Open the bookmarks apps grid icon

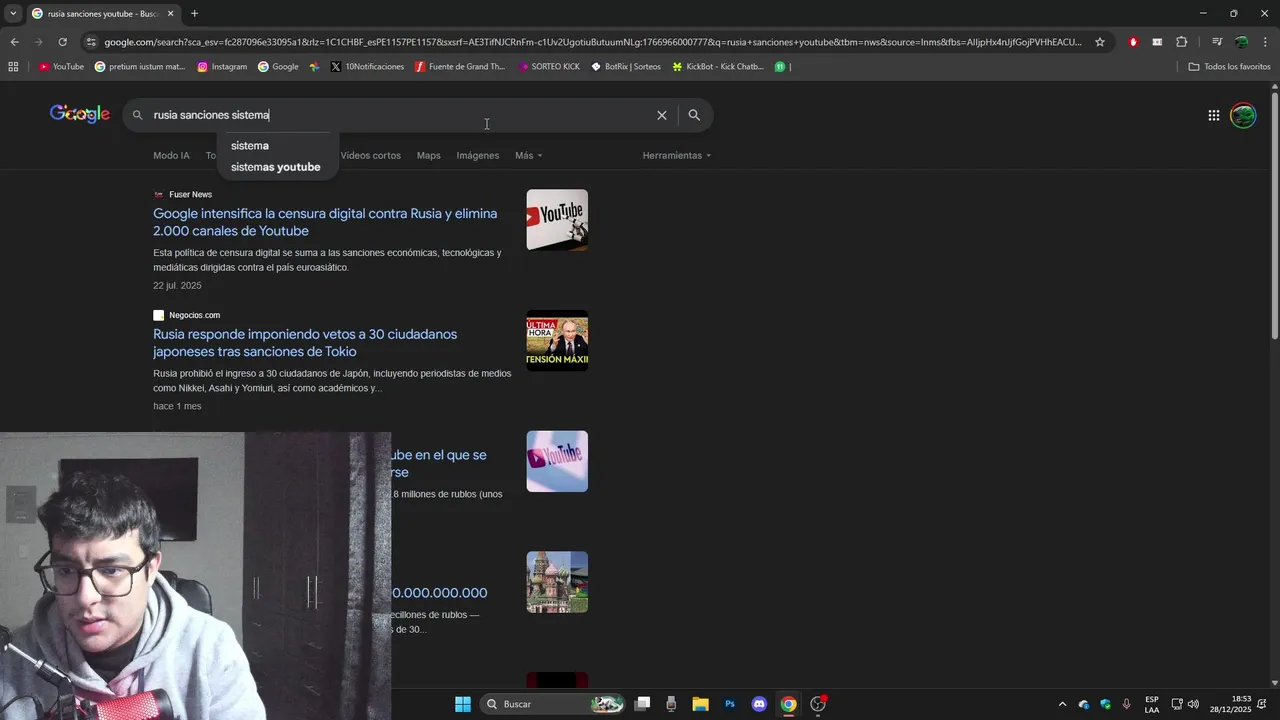pyautogui.click(x=13, y=67)
